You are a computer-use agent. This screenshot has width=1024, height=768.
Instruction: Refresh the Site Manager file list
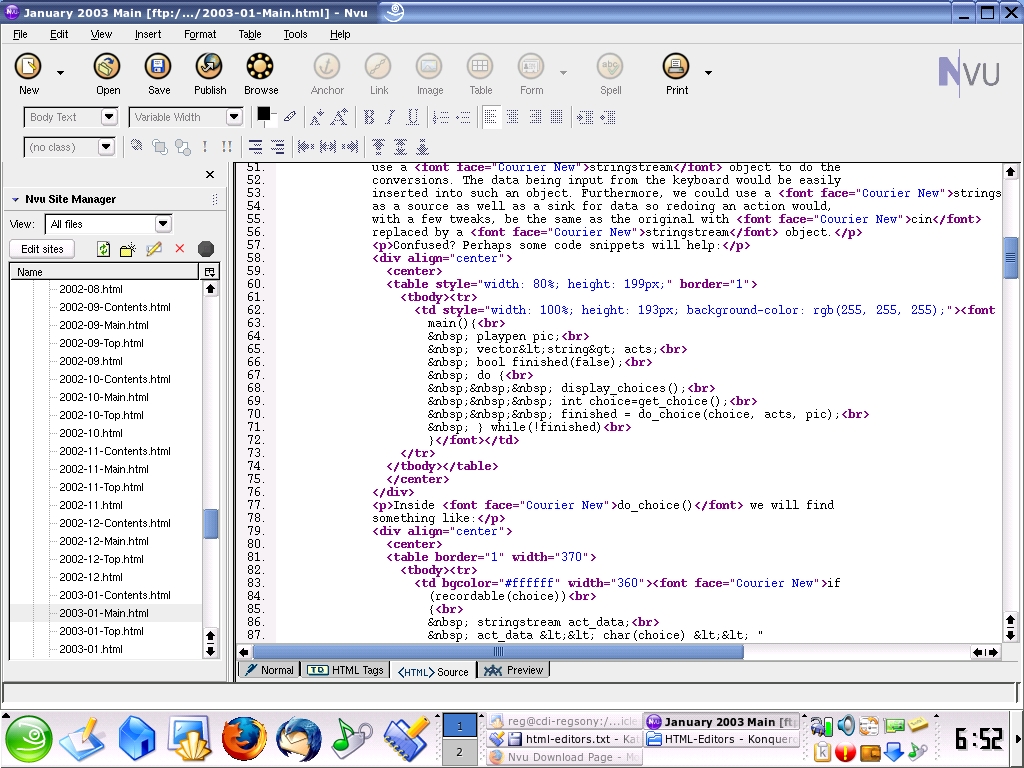pyautogui.click(x=103, y=249)
